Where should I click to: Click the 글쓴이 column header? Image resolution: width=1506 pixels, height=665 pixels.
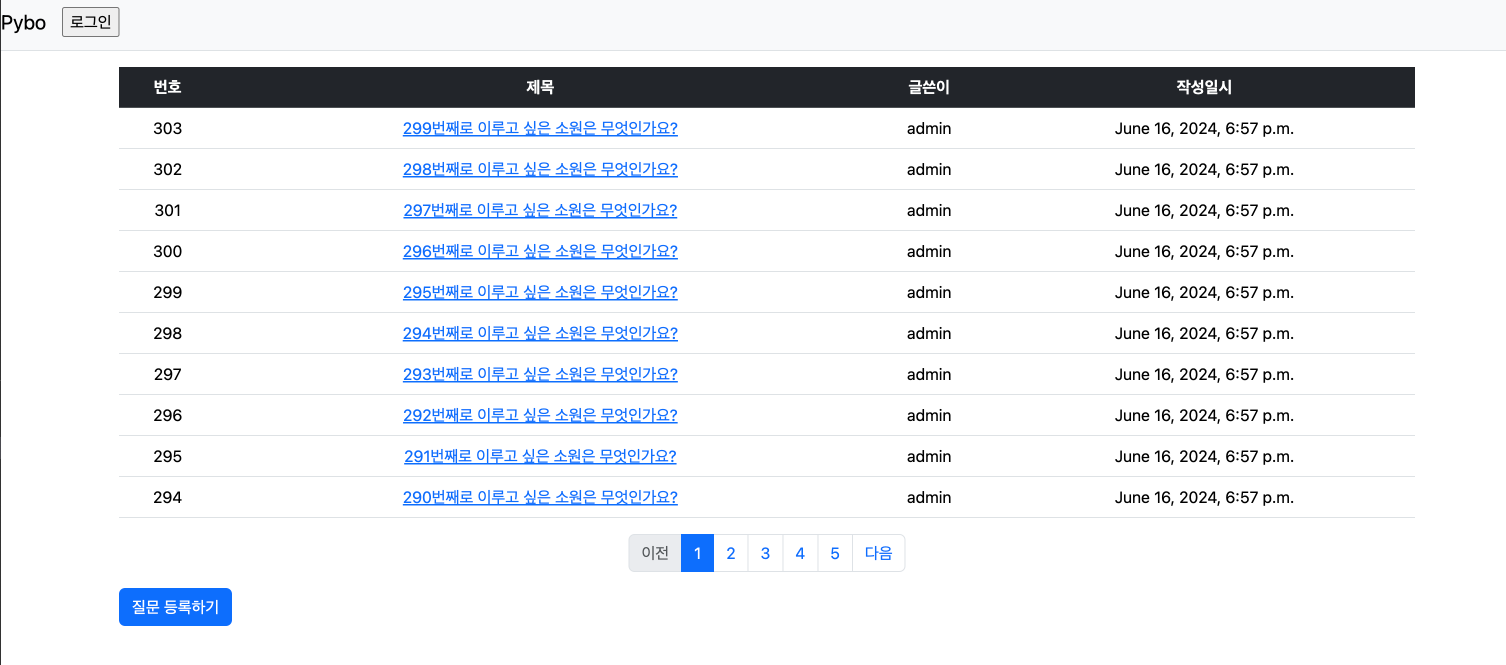(929, 87)
